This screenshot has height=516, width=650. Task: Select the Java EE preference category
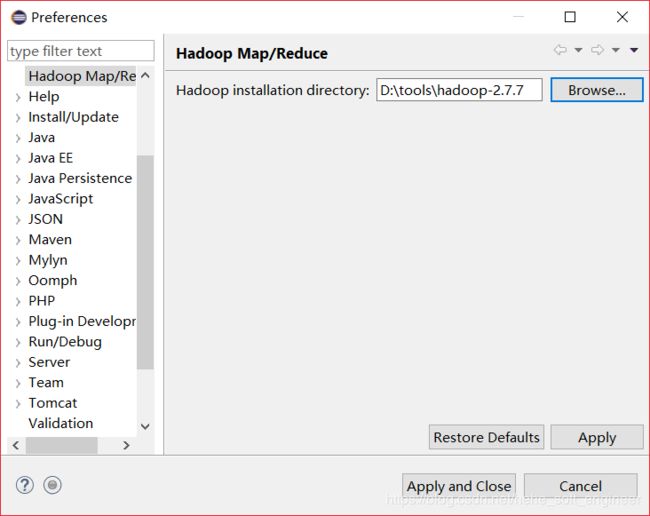(x=51, y=158)
